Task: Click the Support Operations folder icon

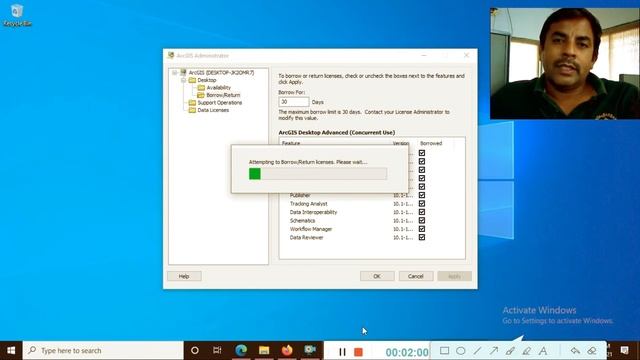Action: [x=192, y=102]
